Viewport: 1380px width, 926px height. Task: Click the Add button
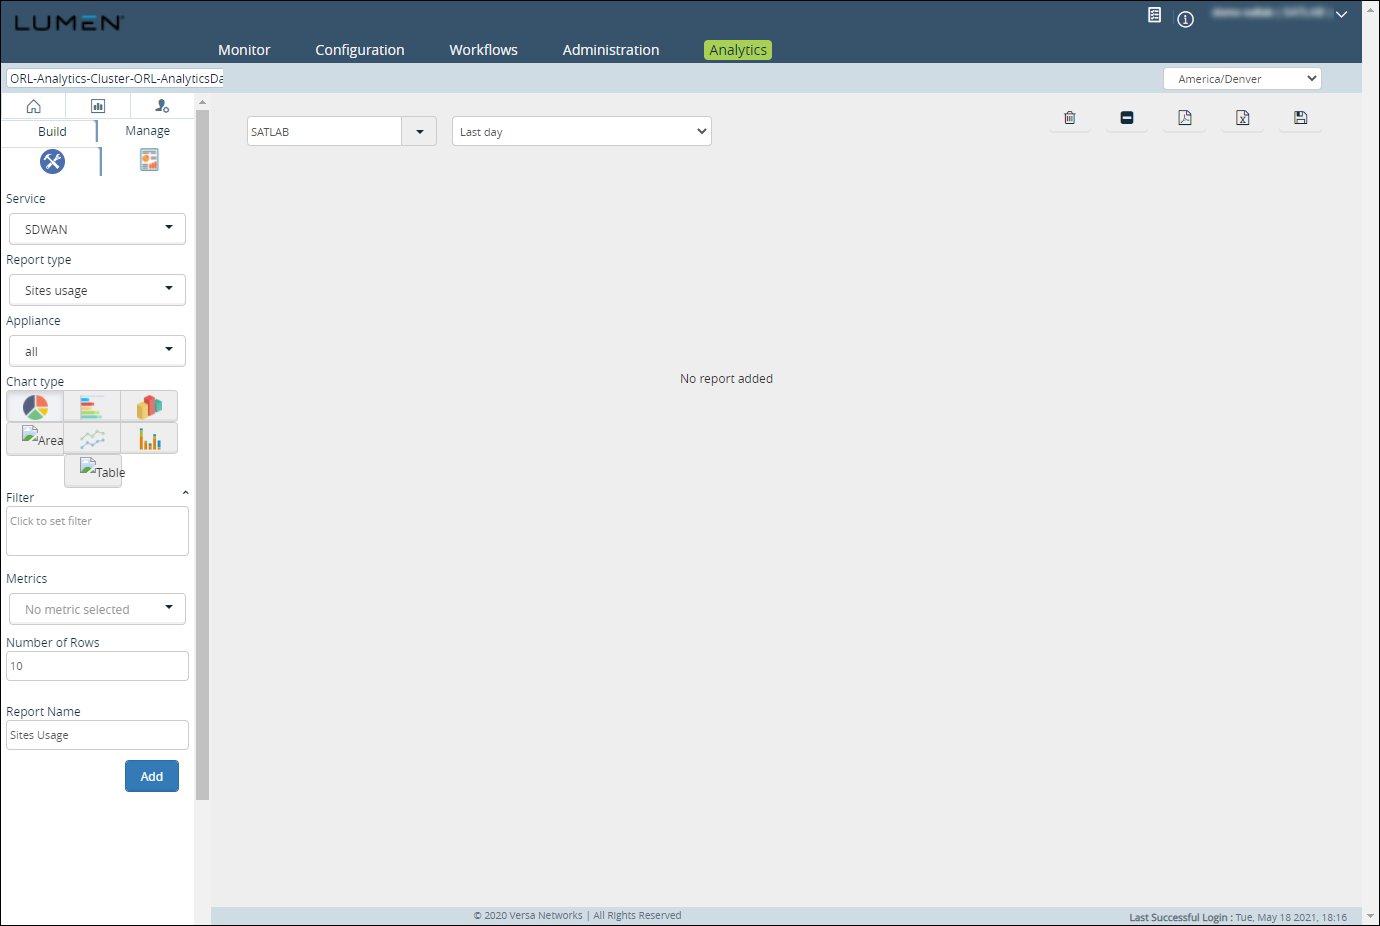tap(151, 776)
